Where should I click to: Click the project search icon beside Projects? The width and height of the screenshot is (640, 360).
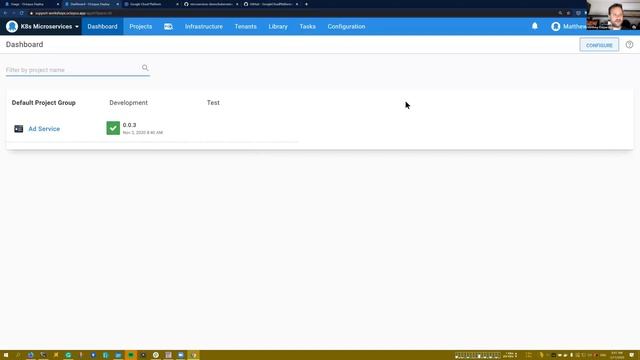pyautogui.click(x=168, y=27)
